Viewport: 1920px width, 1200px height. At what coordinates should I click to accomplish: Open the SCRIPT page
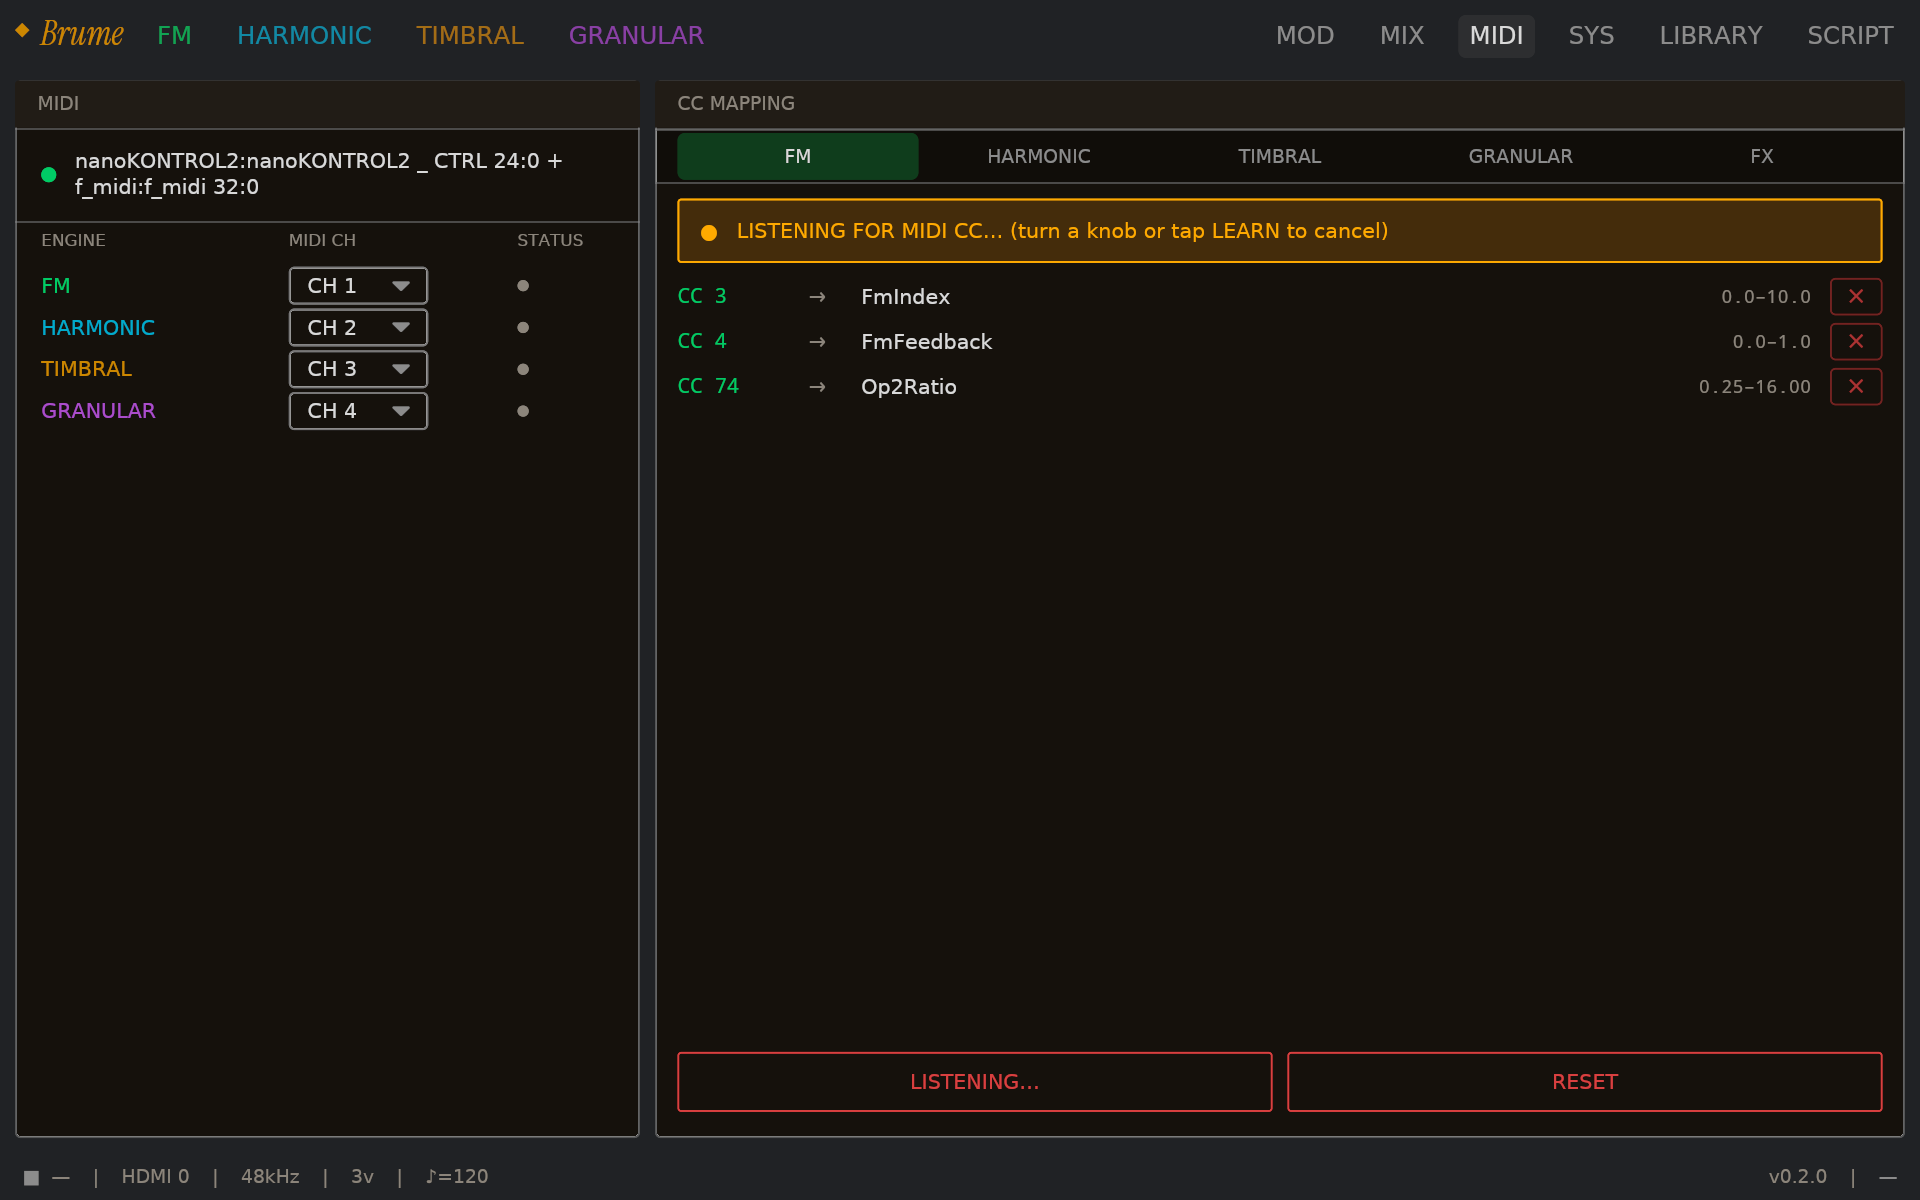(x=1850, y=36)
